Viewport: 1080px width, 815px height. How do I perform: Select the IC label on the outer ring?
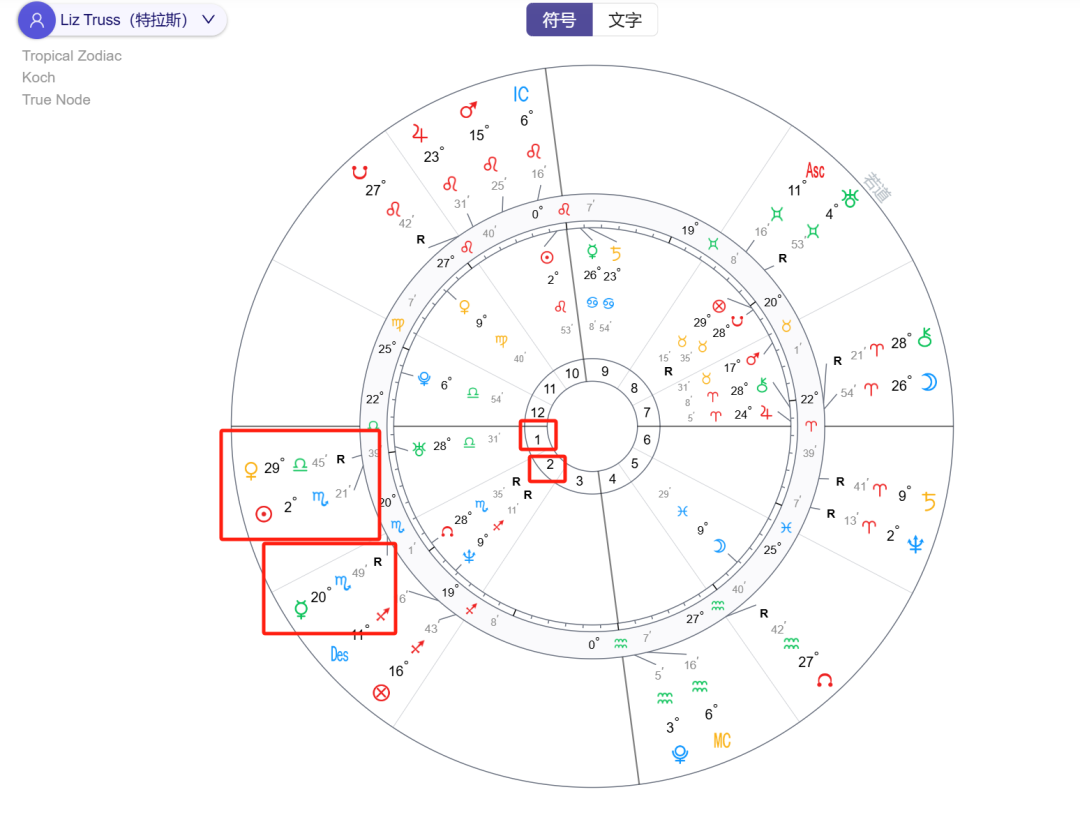point(521,94)
